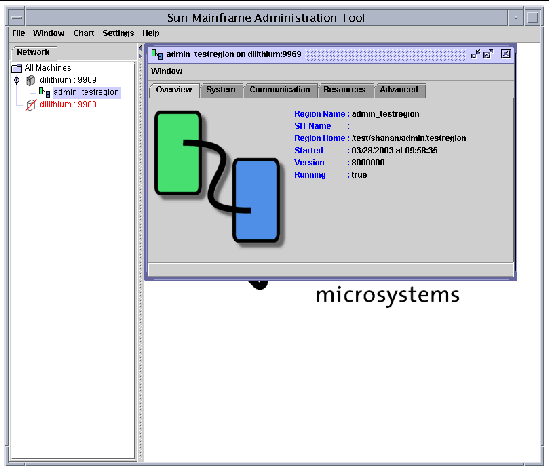This screenshot has height=472, width=549.
Task: Click the Running label
Action: pos(310,175)
